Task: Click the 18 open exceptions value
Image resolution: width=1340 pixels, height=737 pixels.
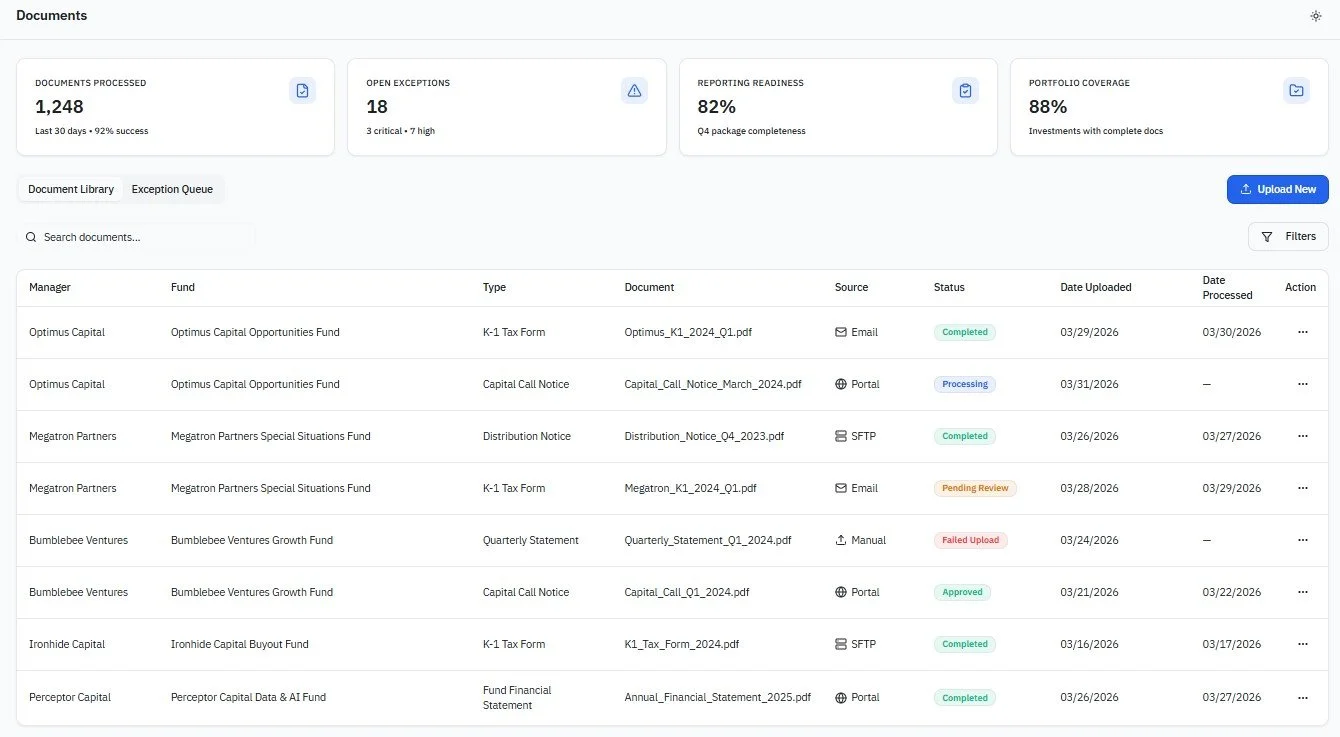Action: pyautogui.click(x=377, y=107)
